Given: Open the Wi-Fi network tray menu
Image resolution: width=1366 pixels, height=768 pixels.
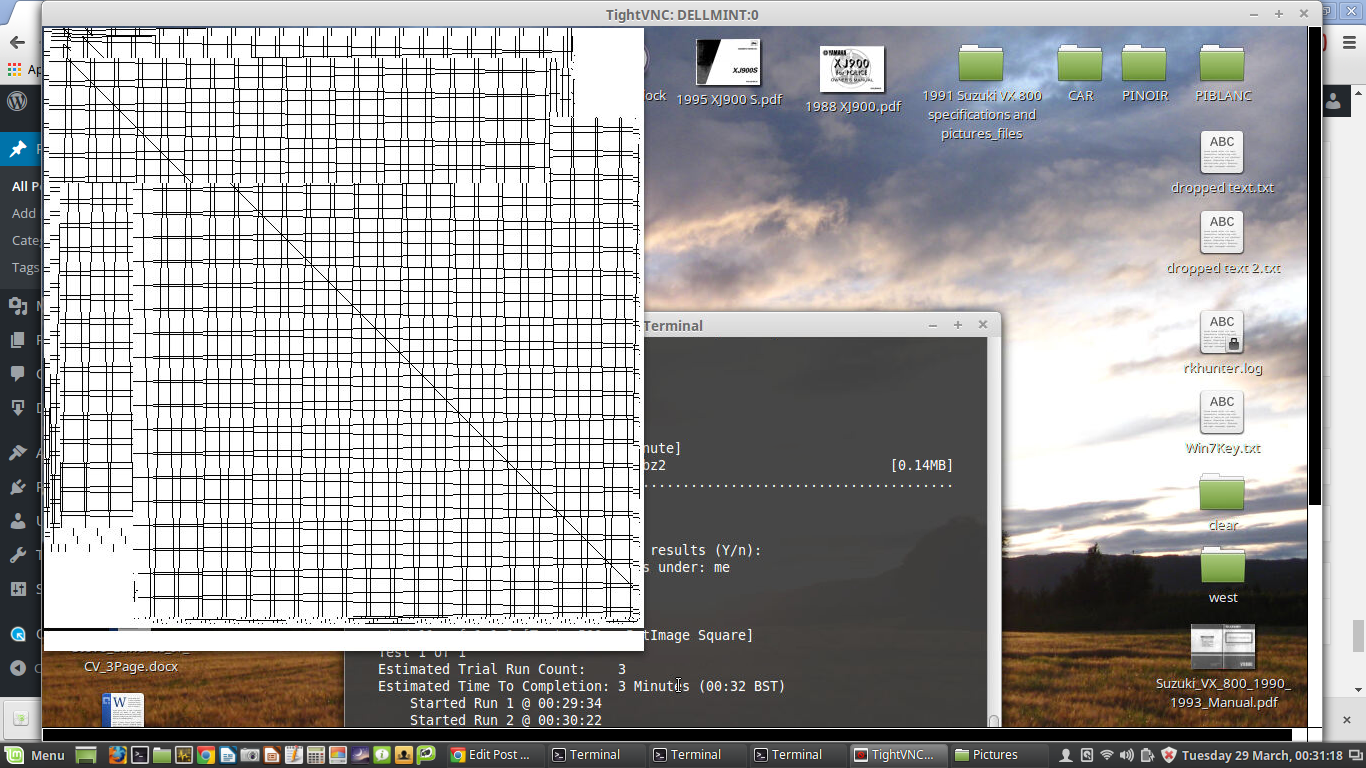Looking at the screenshot, I should point(1107,755).
